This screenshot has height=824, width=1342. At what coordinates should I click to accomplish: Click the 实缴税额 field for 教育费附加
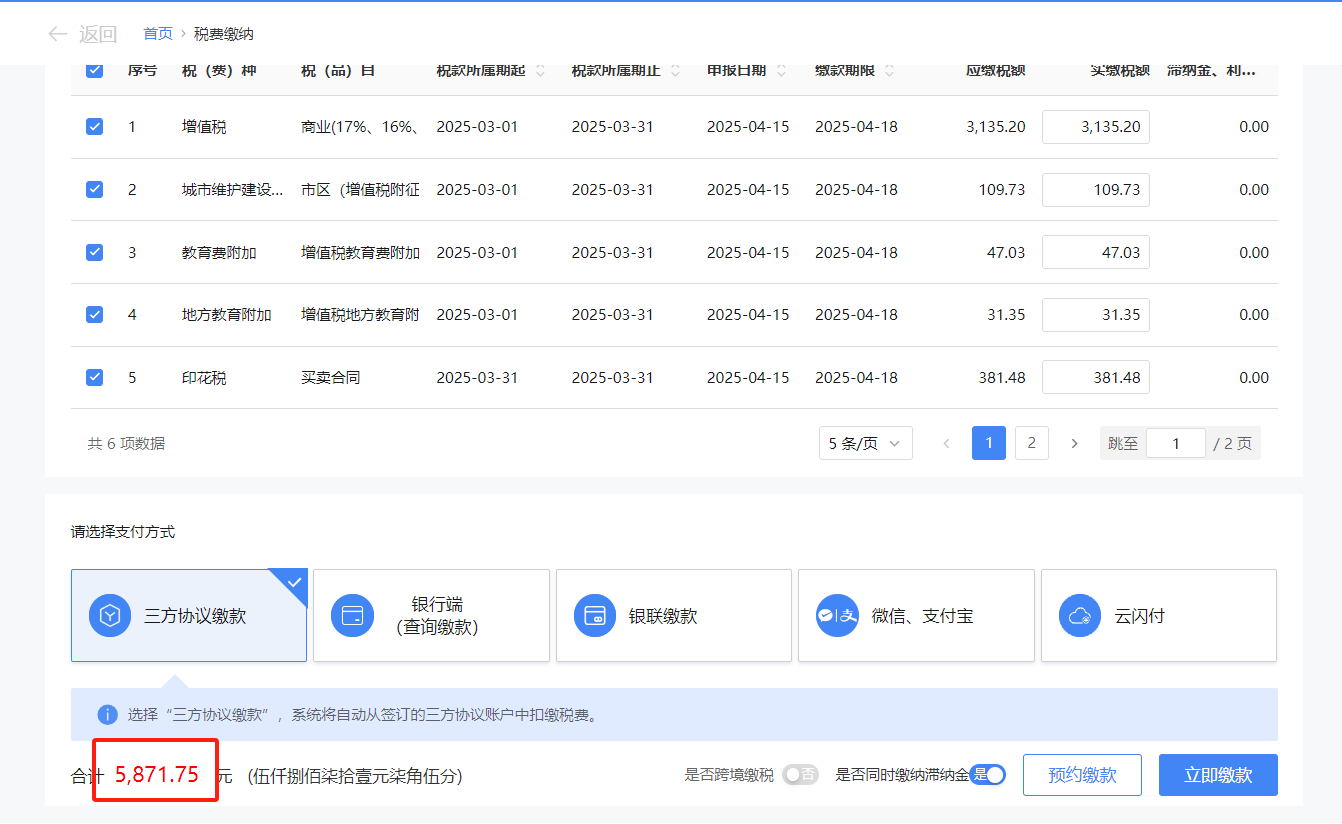[x=1095, y=252]
